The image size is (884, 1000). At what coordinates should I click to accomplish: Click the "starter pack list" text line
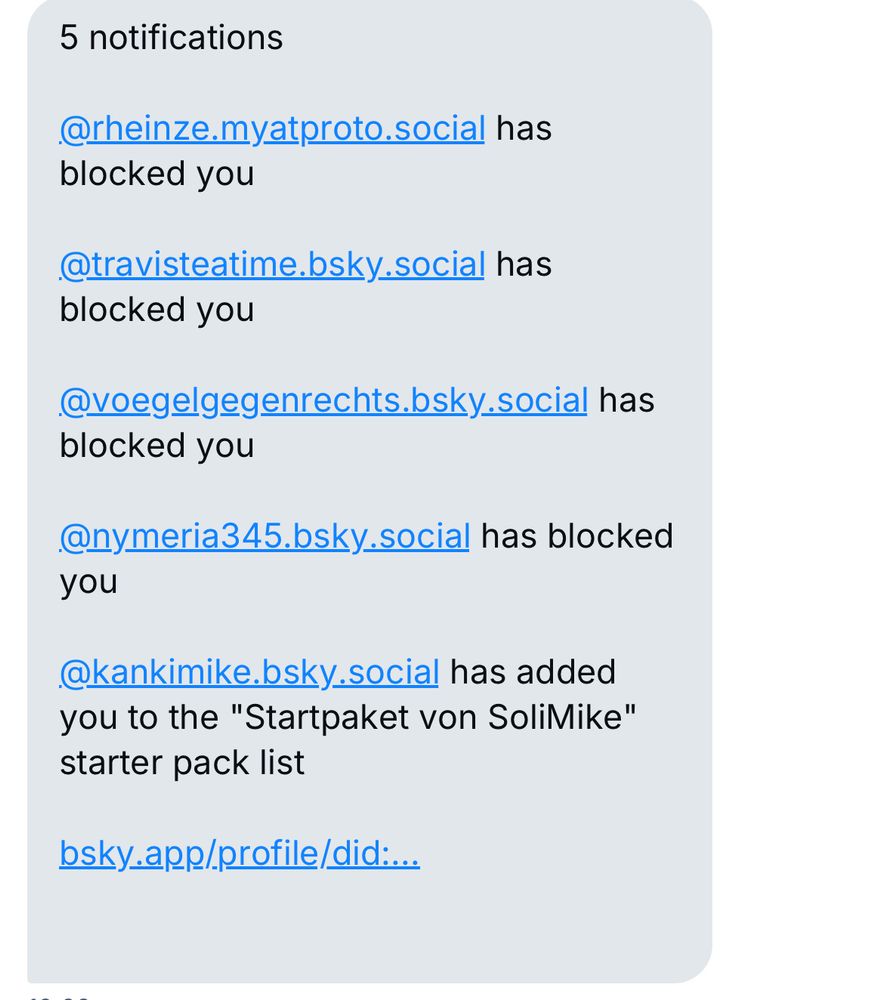point(182,763)
